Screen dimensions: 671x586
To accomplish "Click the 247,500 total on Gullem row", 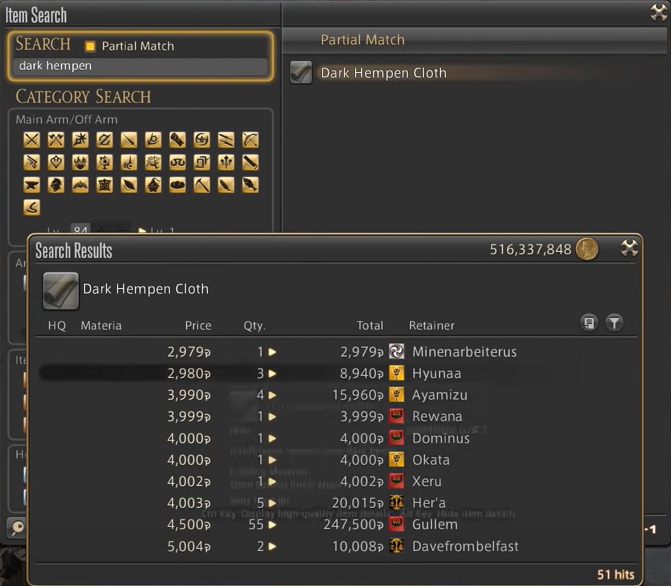I will 353,524.
